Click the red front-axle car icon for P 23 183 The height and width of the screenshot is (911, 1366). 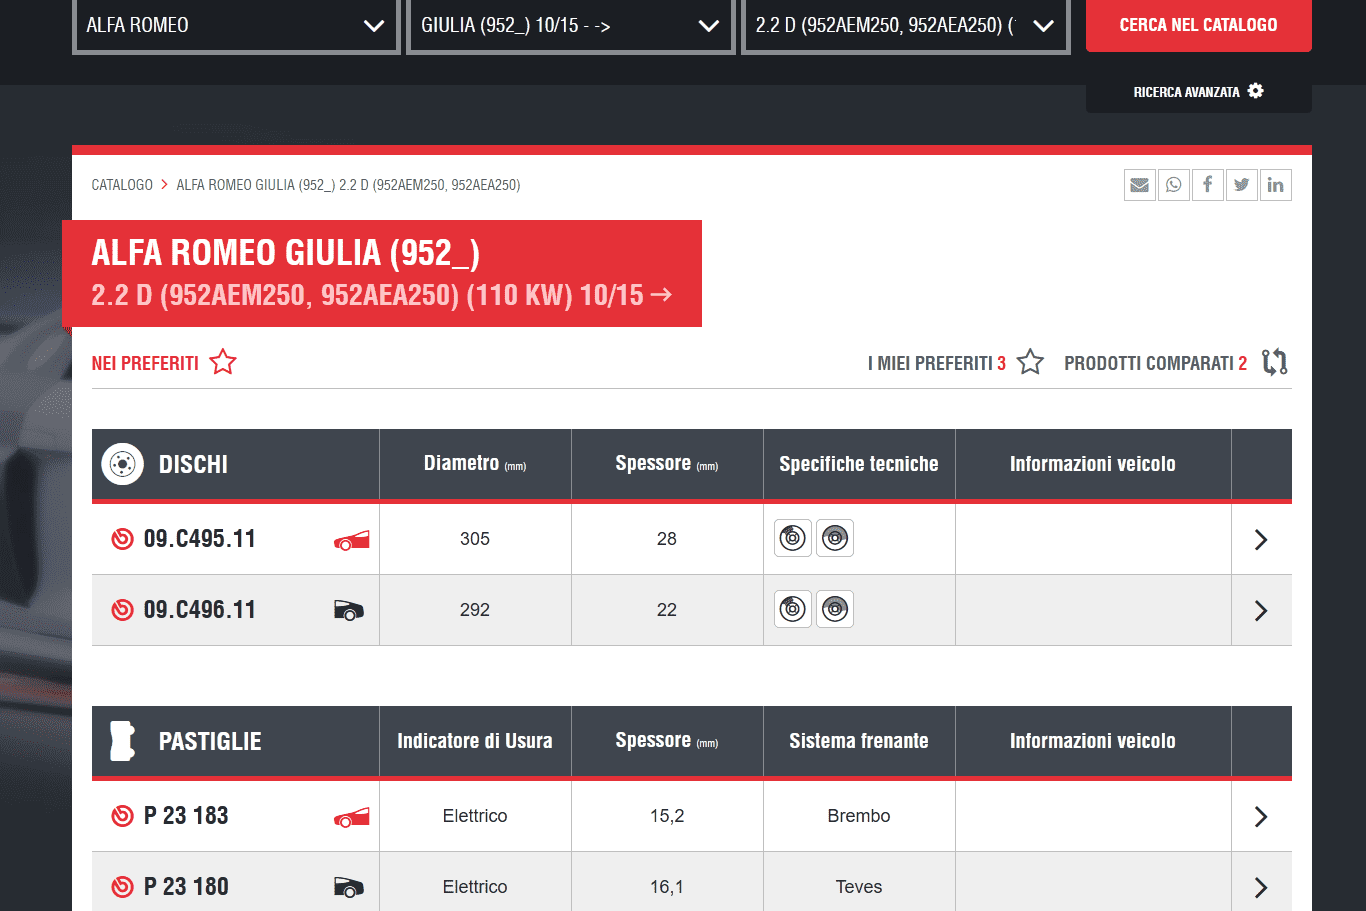[x=351, y=817]
